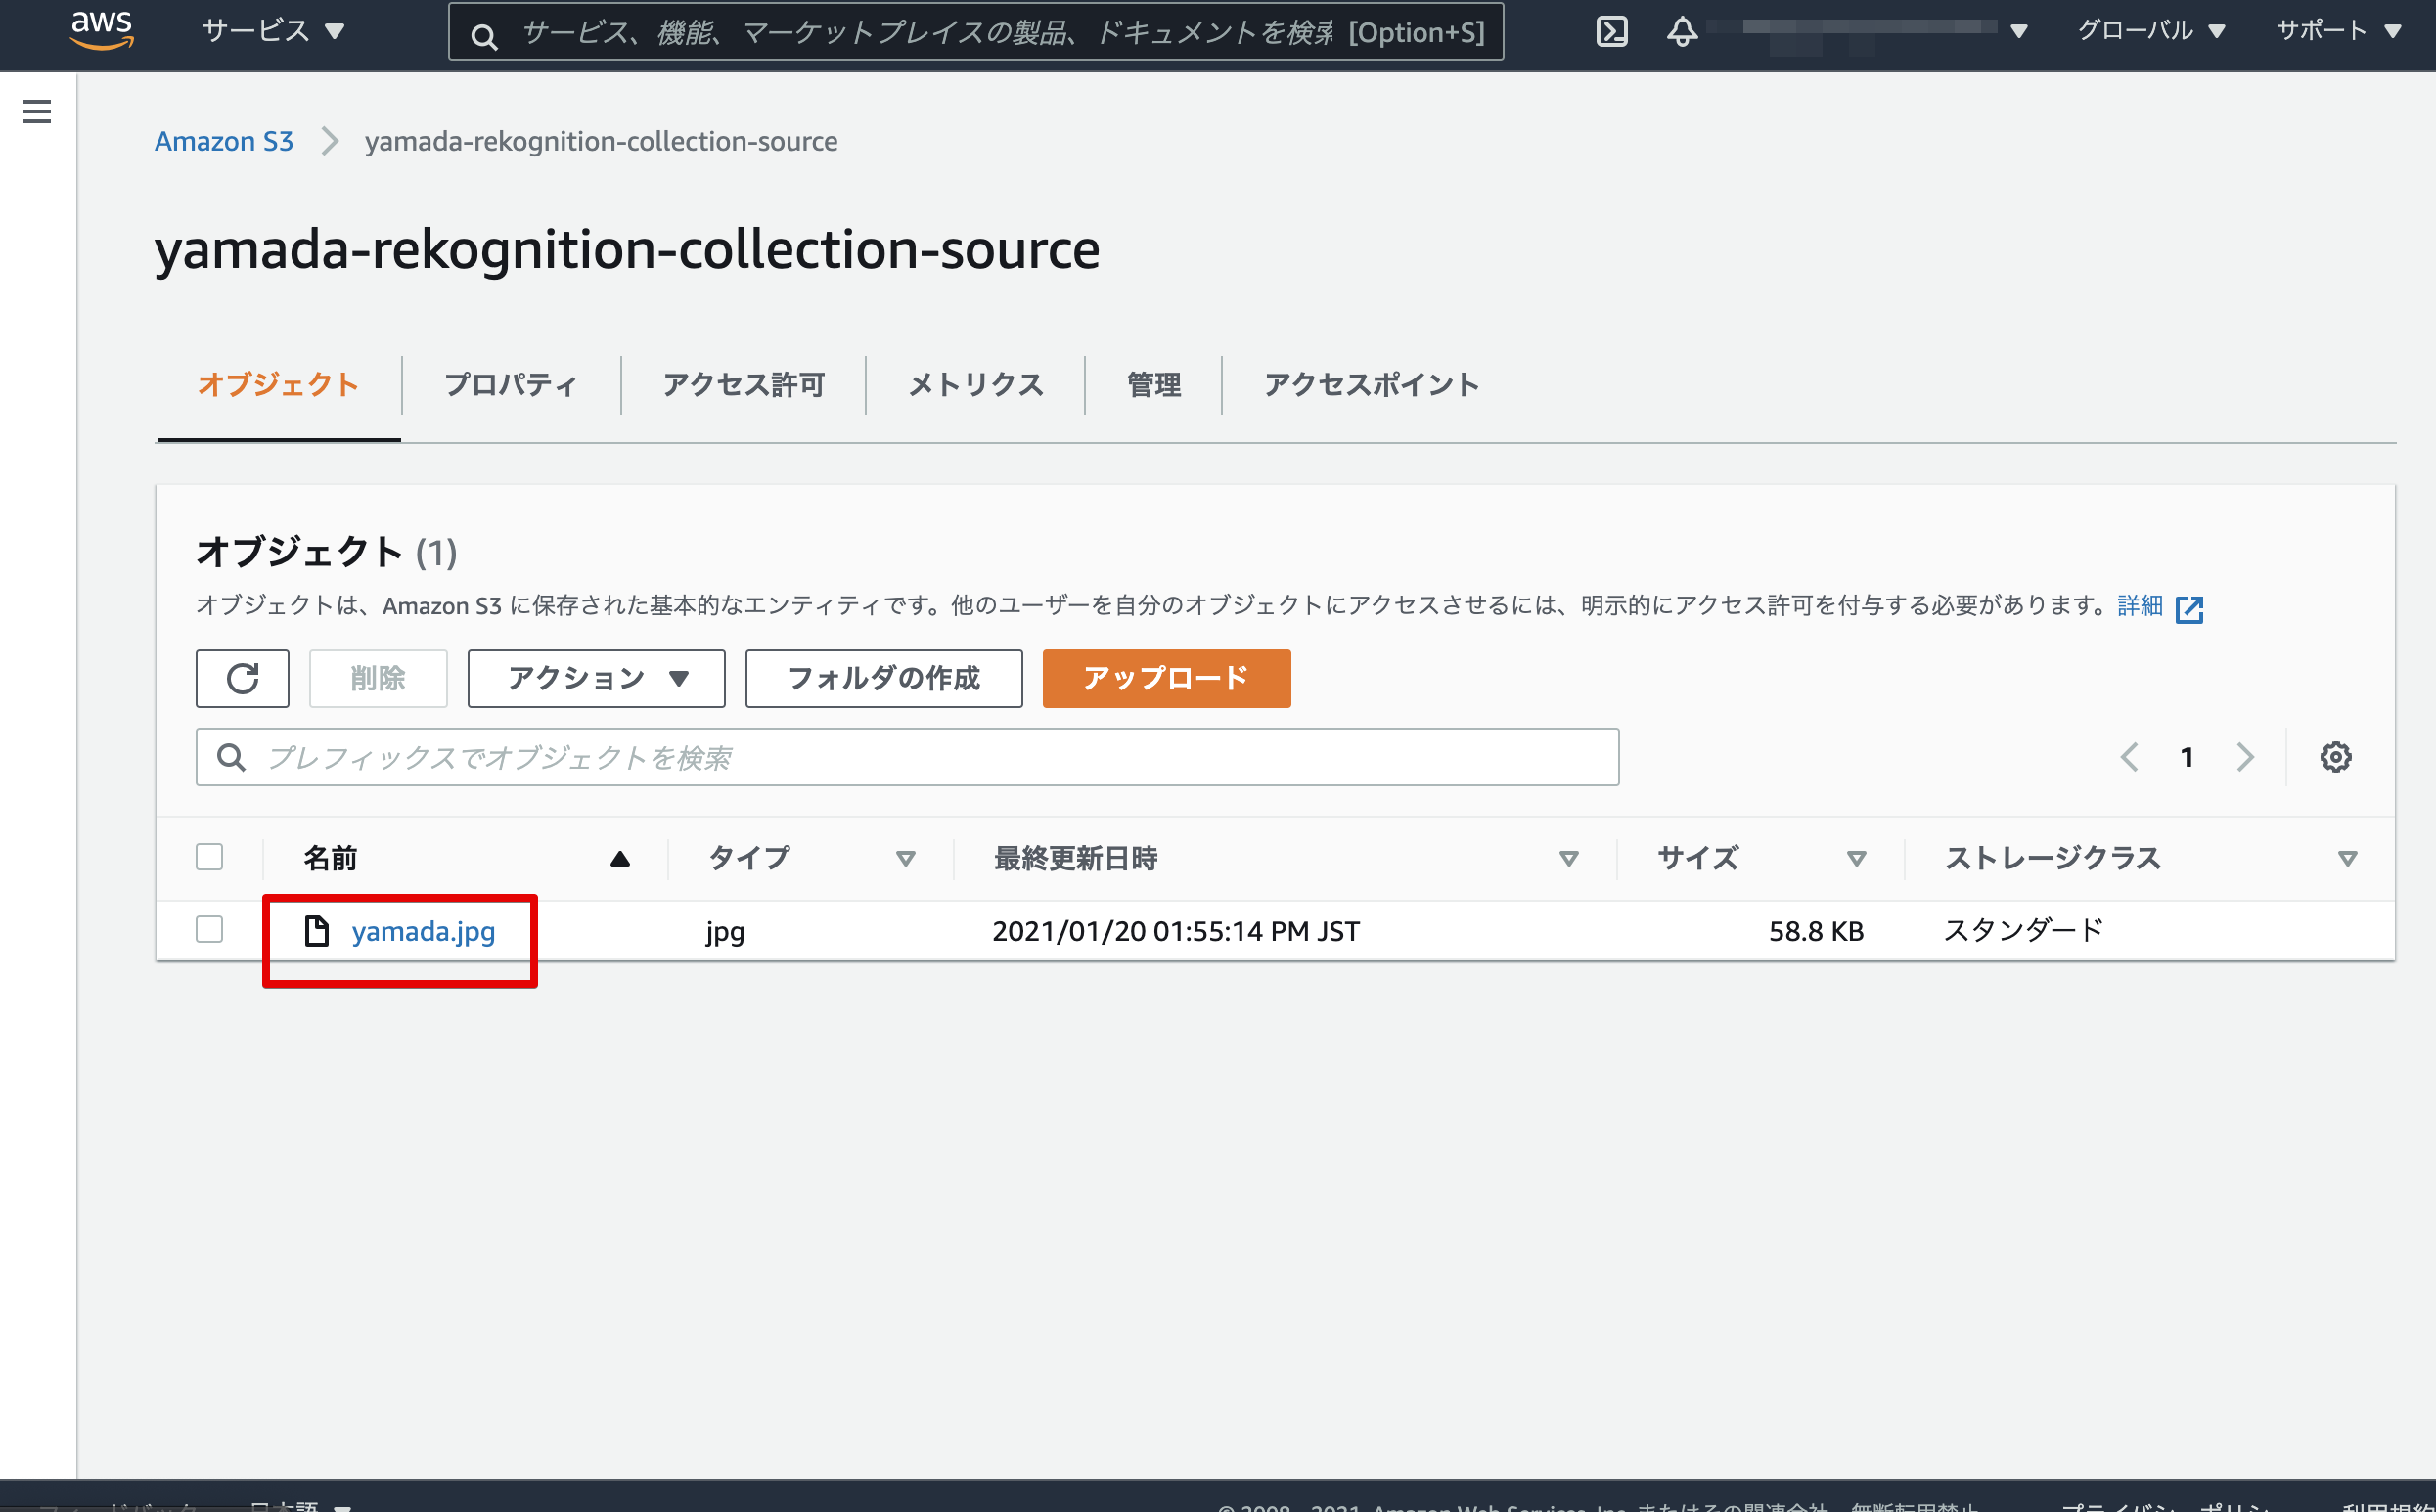Click the jpg type cell
The height and width of the screenshot is (1512, 2436).
(725, 932)
